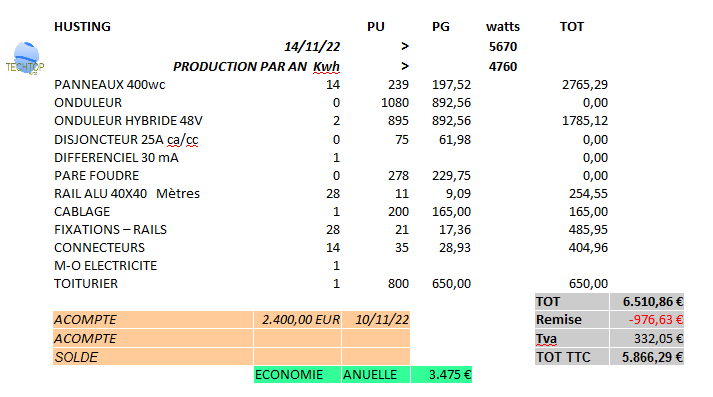Click the PARE FOUDRE label
713x397 pixels.
[x=96, y=176]
